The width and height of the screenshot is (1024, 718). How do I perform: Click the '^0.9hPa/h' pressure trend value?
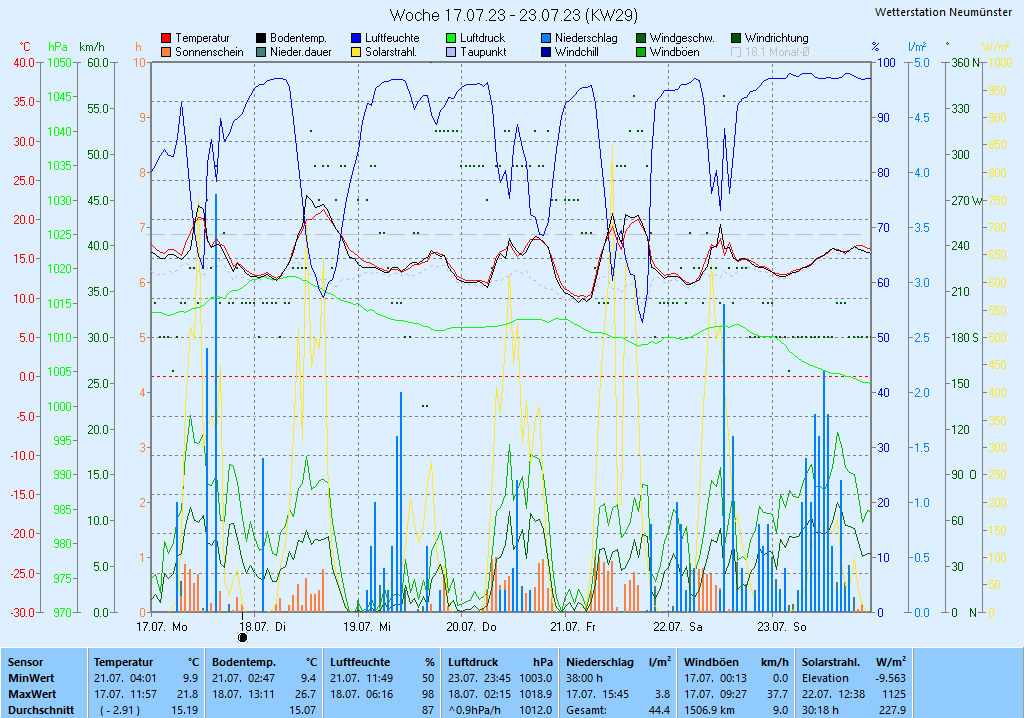tap(474, 710)
